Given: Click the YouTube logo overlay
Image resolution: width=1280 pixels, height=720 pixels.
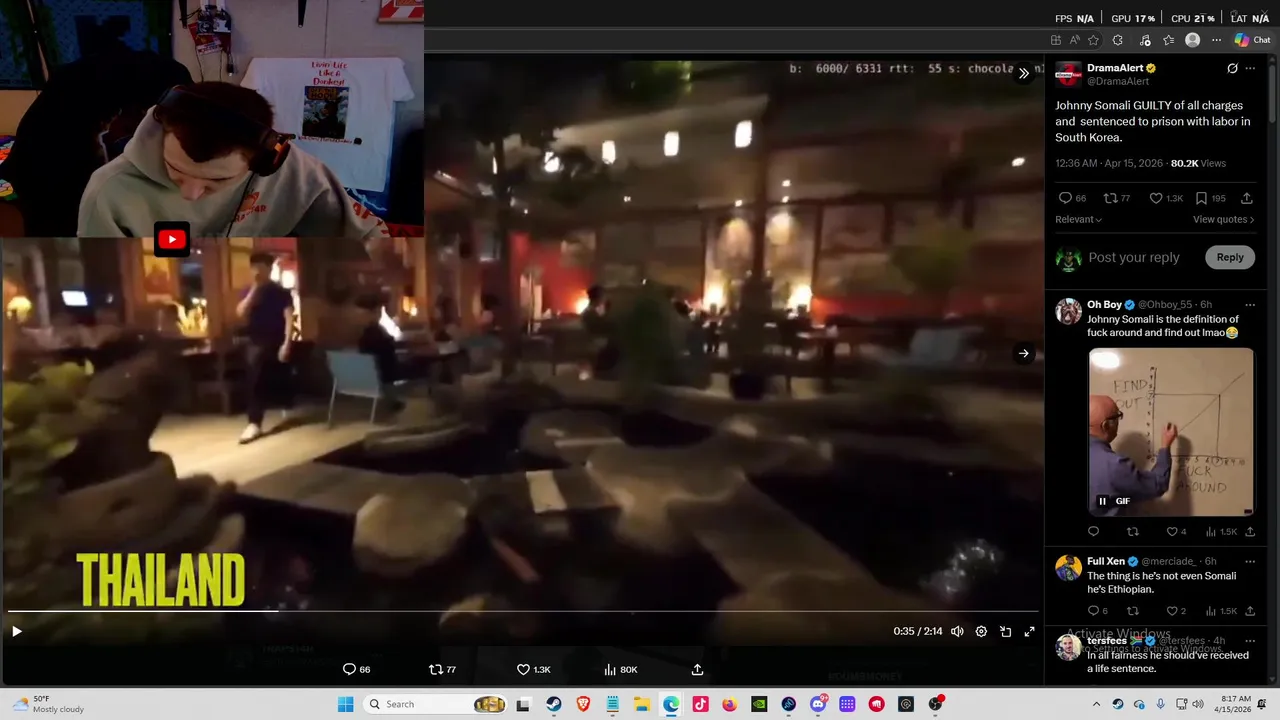Looking at the screenshot, I should coord(172,239).
